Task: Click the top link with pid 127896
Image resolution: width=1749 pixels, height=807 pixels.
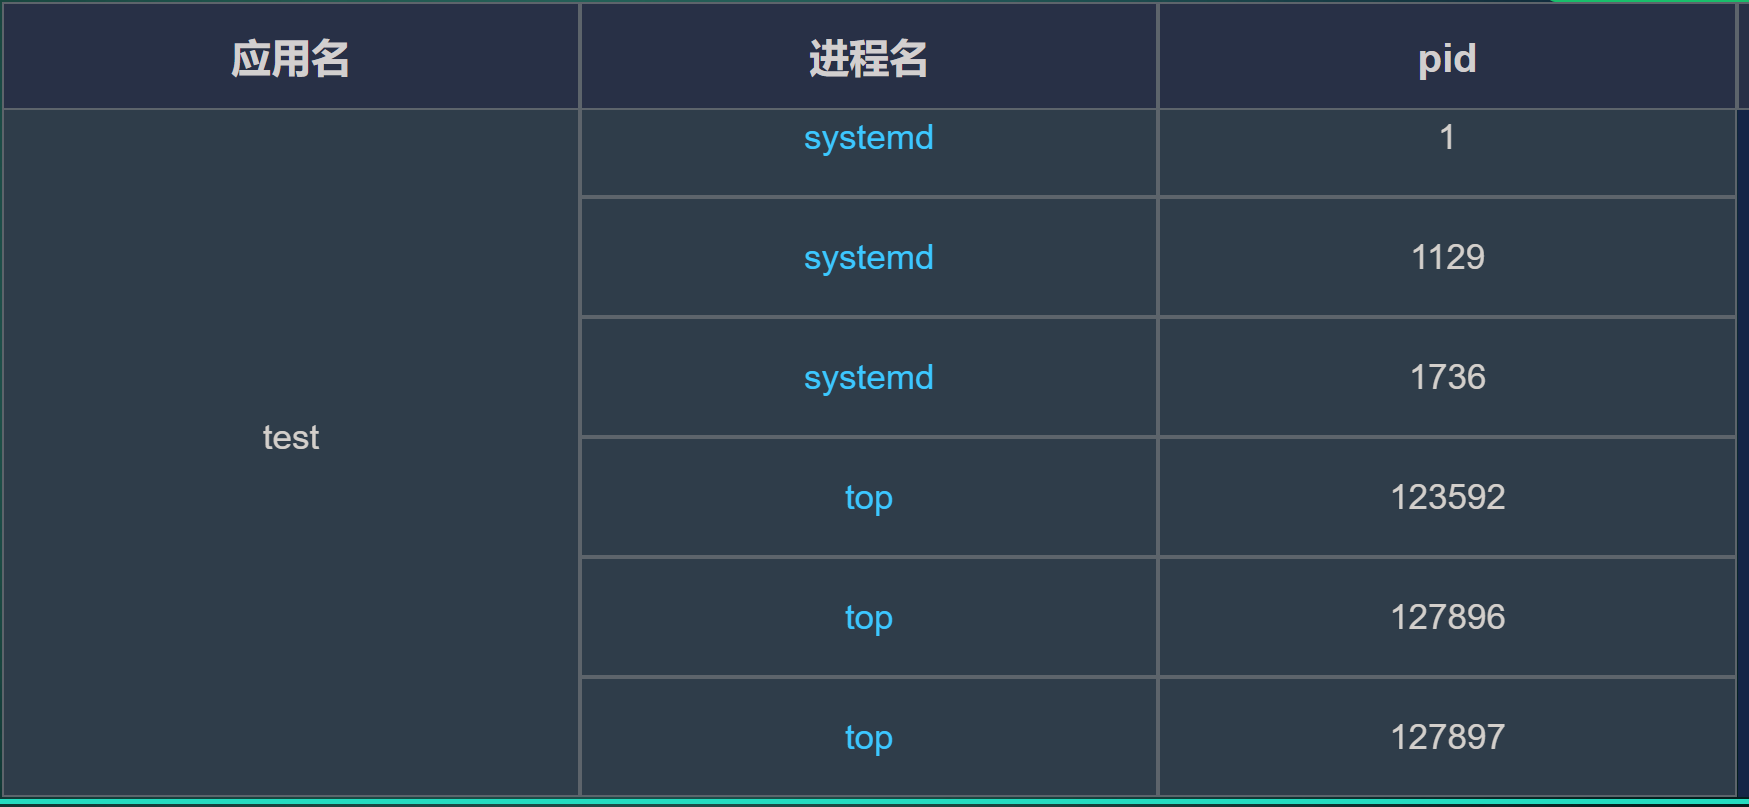Action: coord(867,618)
